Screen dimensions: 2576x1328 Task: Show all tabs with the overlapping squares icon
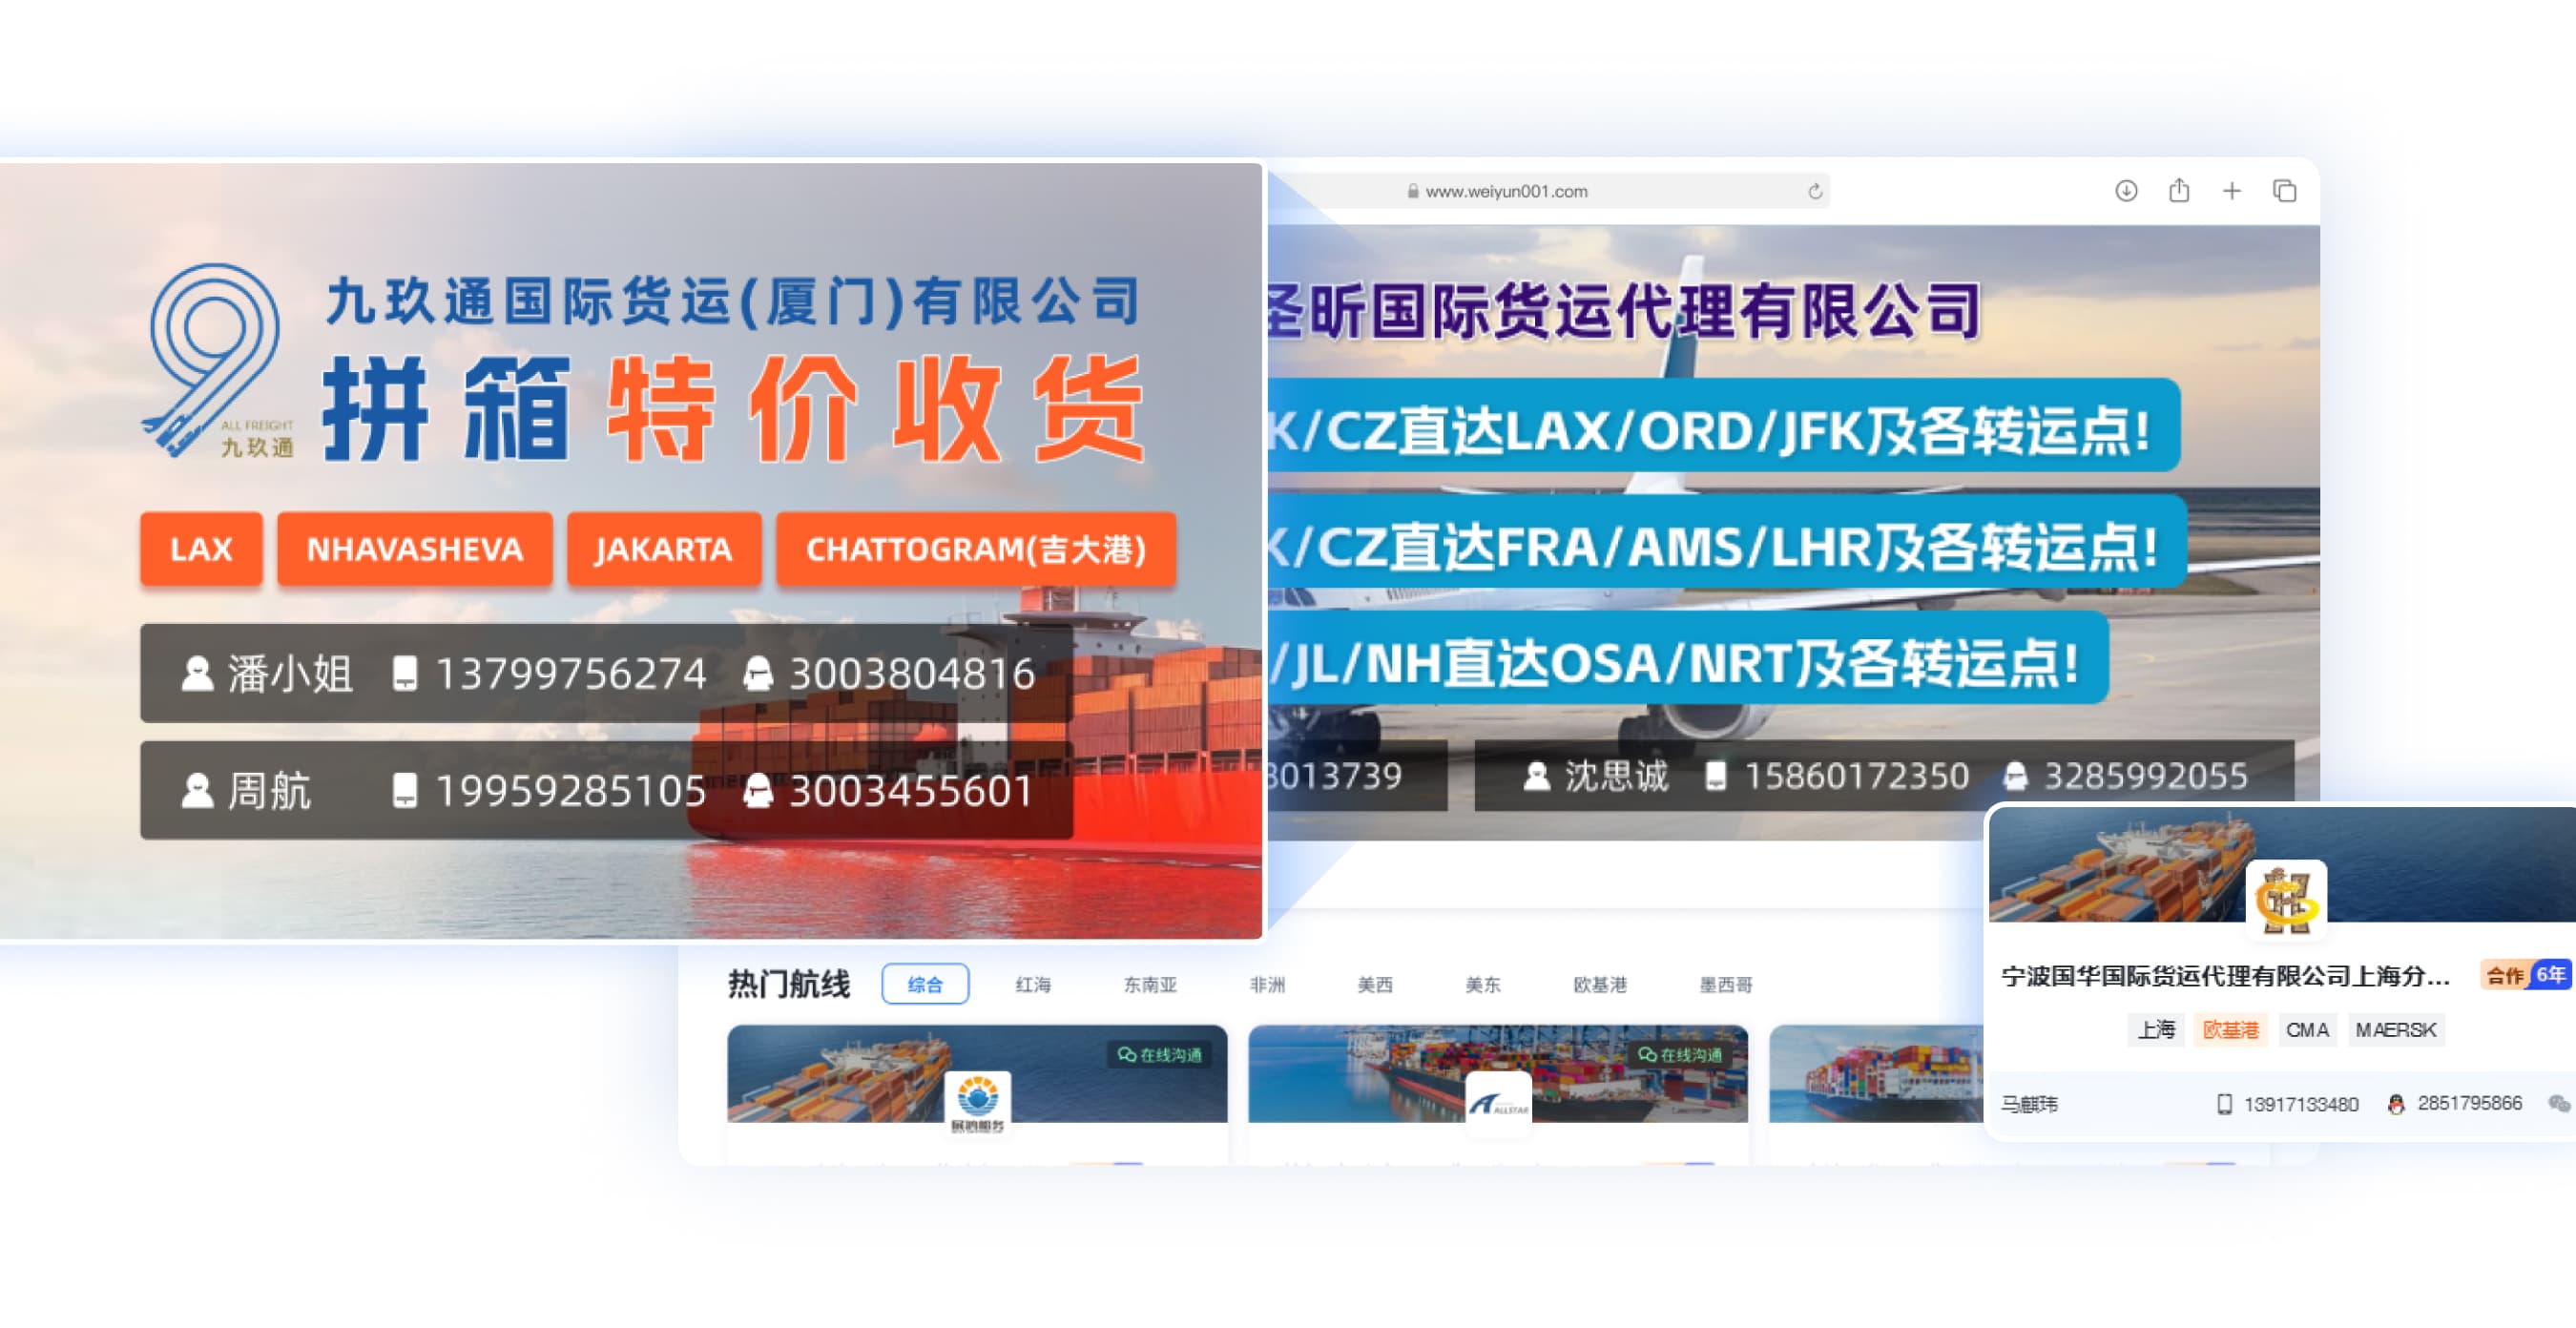(2284, 190)
